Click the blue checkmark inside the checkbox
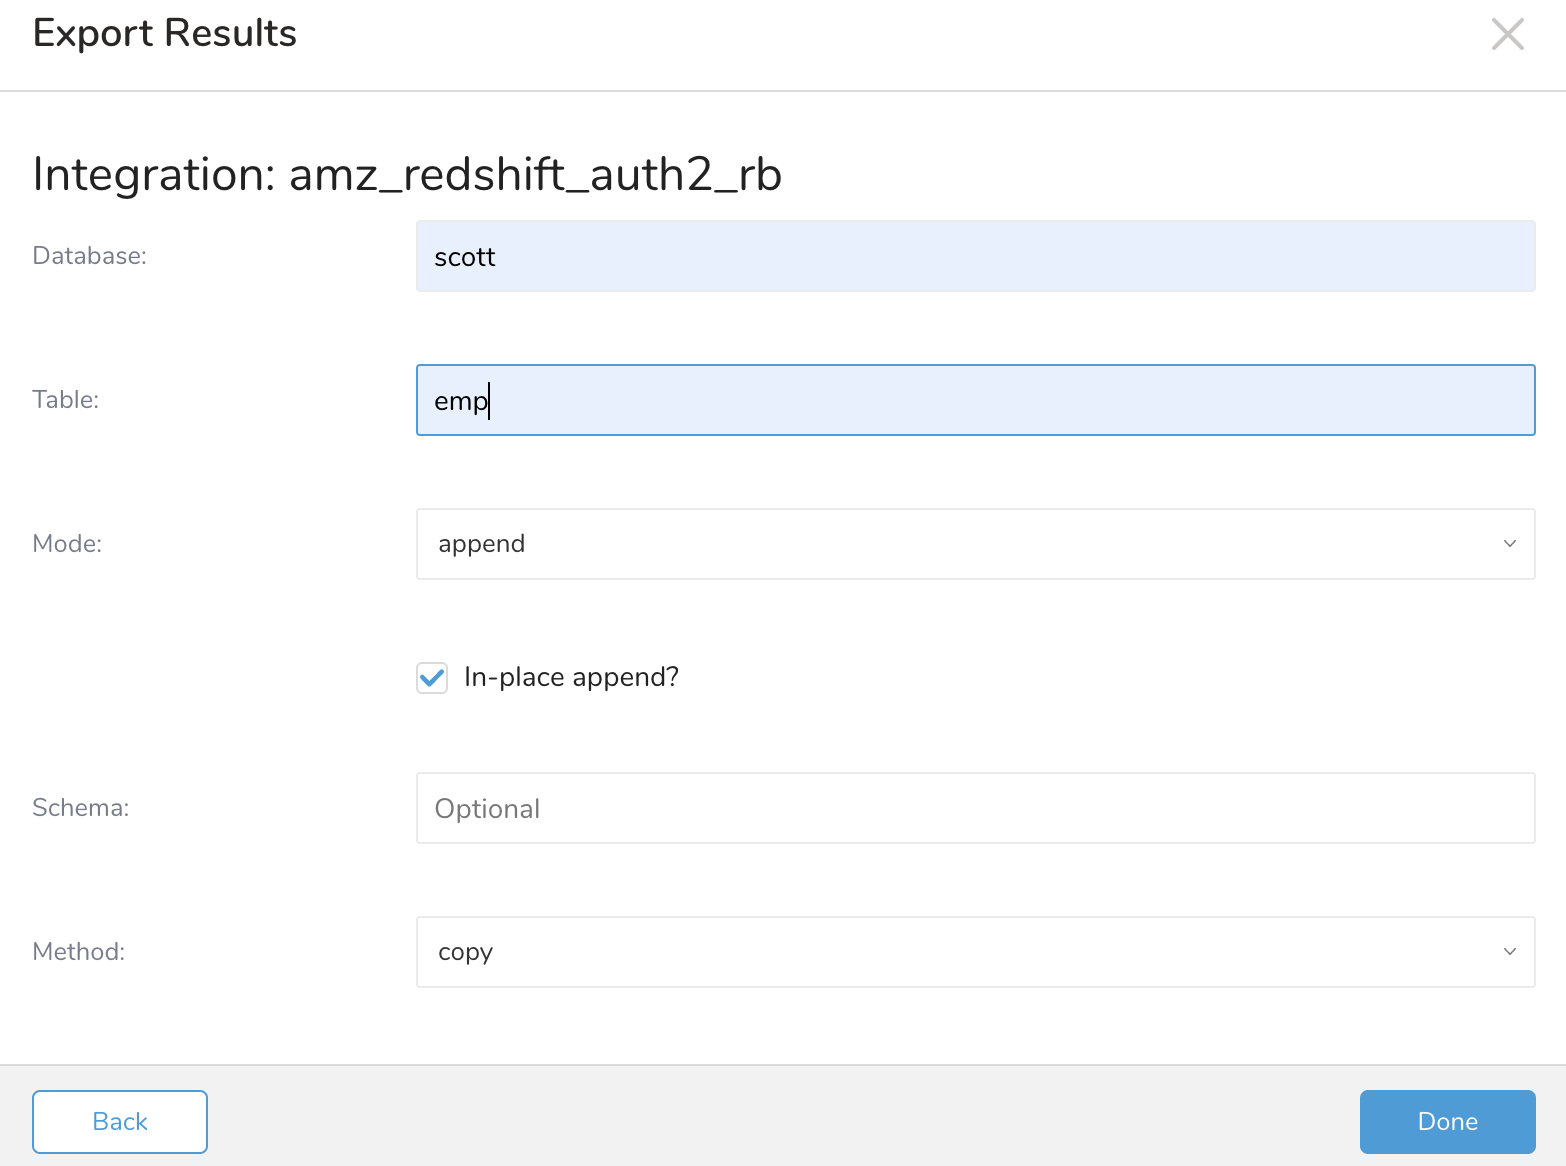 point(432,678)
